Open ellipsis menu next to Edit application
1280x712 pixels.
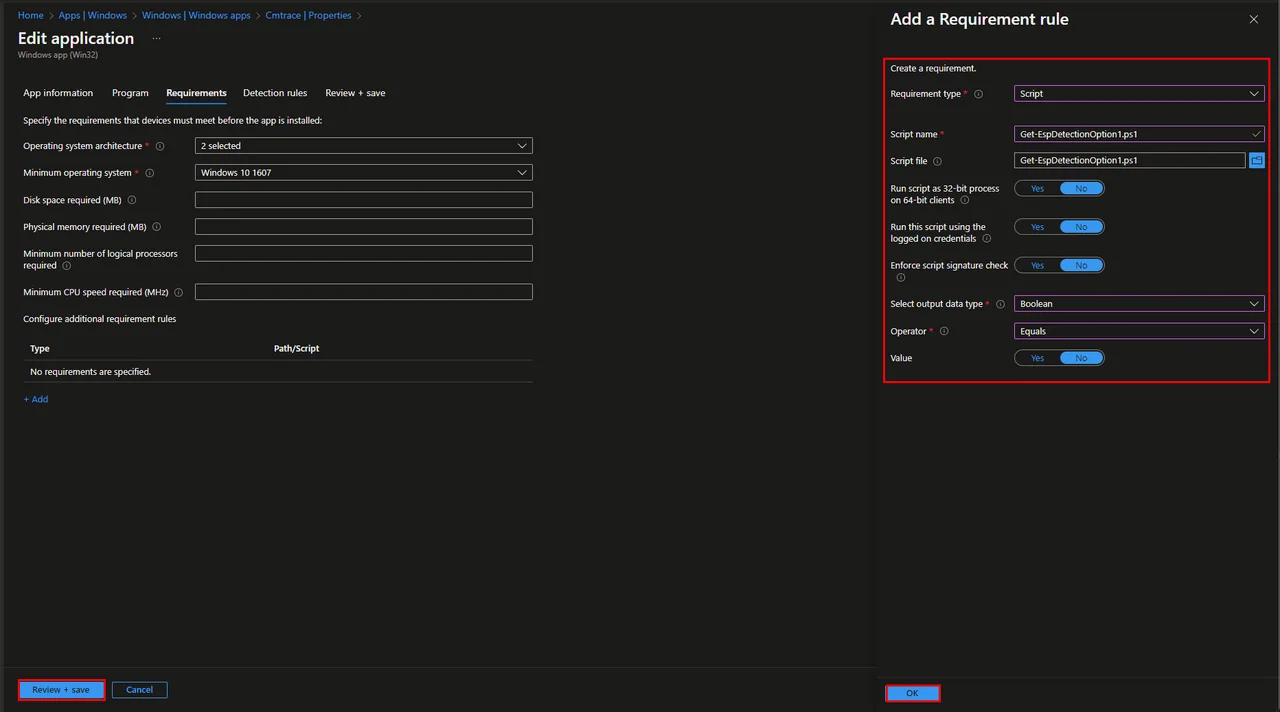(156, 39)
